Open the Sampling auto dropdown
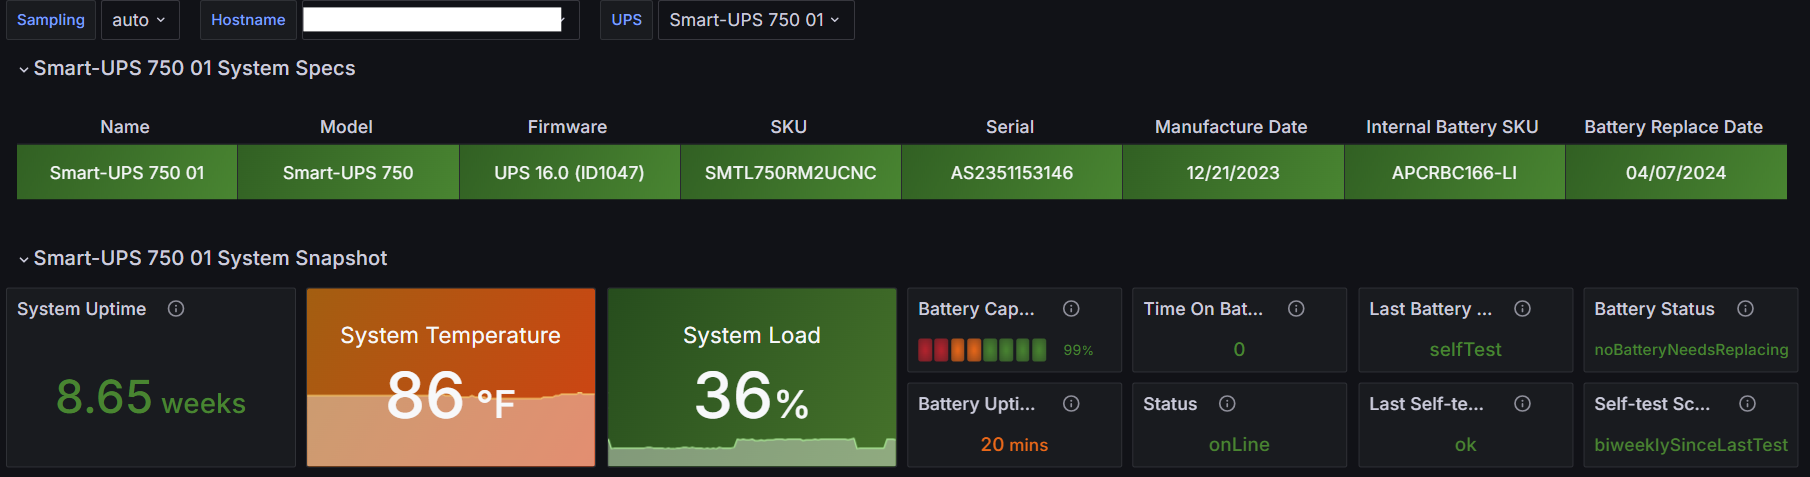Screen dimensions: 1810x477 [139, 20]
